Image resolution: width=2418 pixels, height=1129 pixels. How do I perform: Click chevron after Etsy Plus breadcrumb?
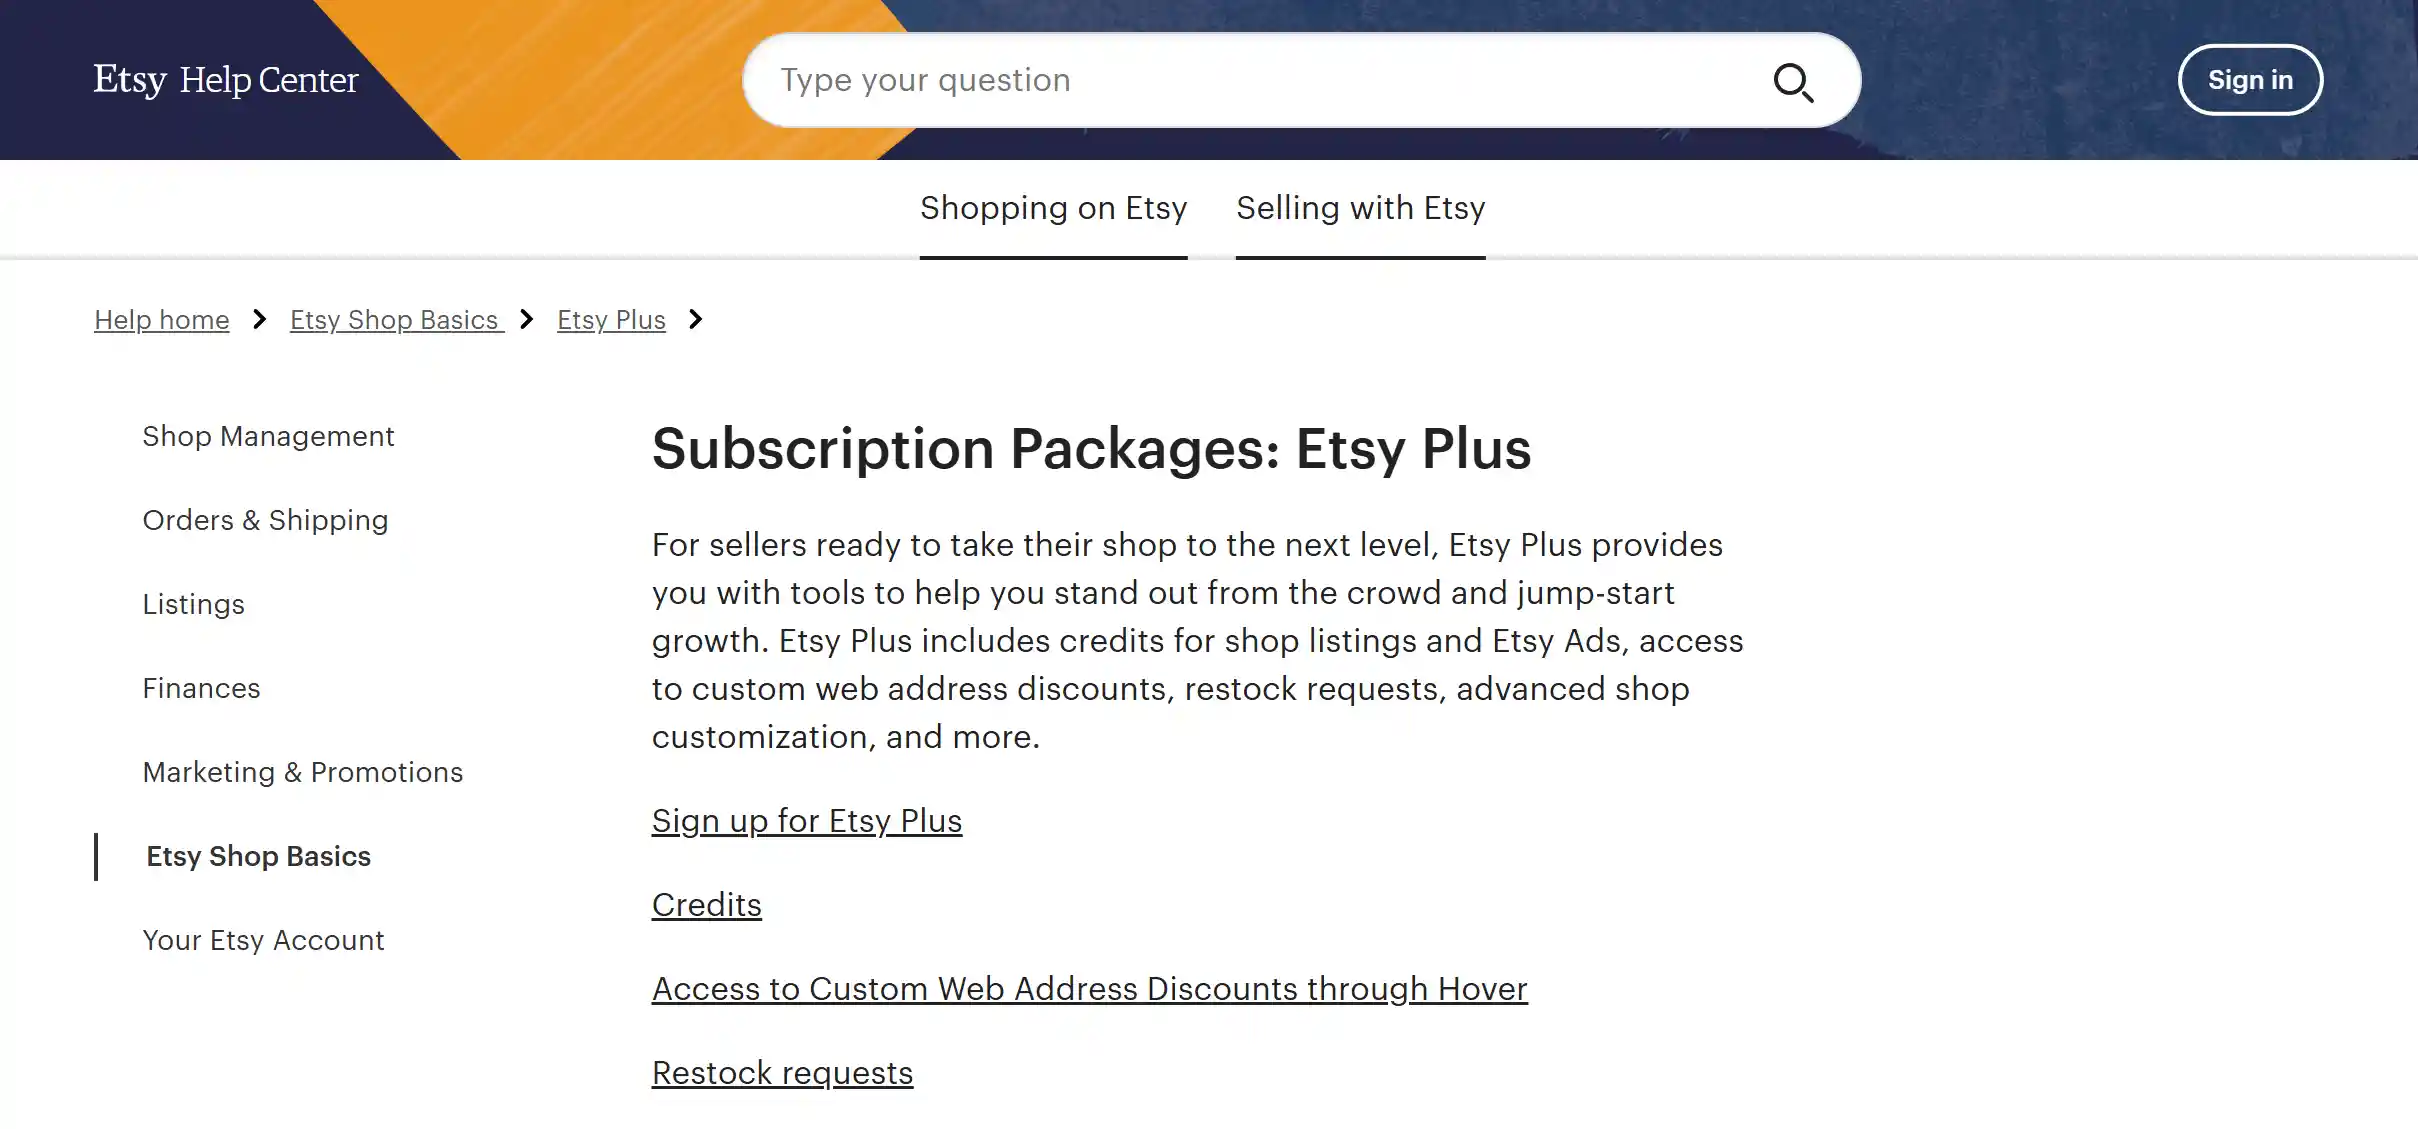click(696, 320)
